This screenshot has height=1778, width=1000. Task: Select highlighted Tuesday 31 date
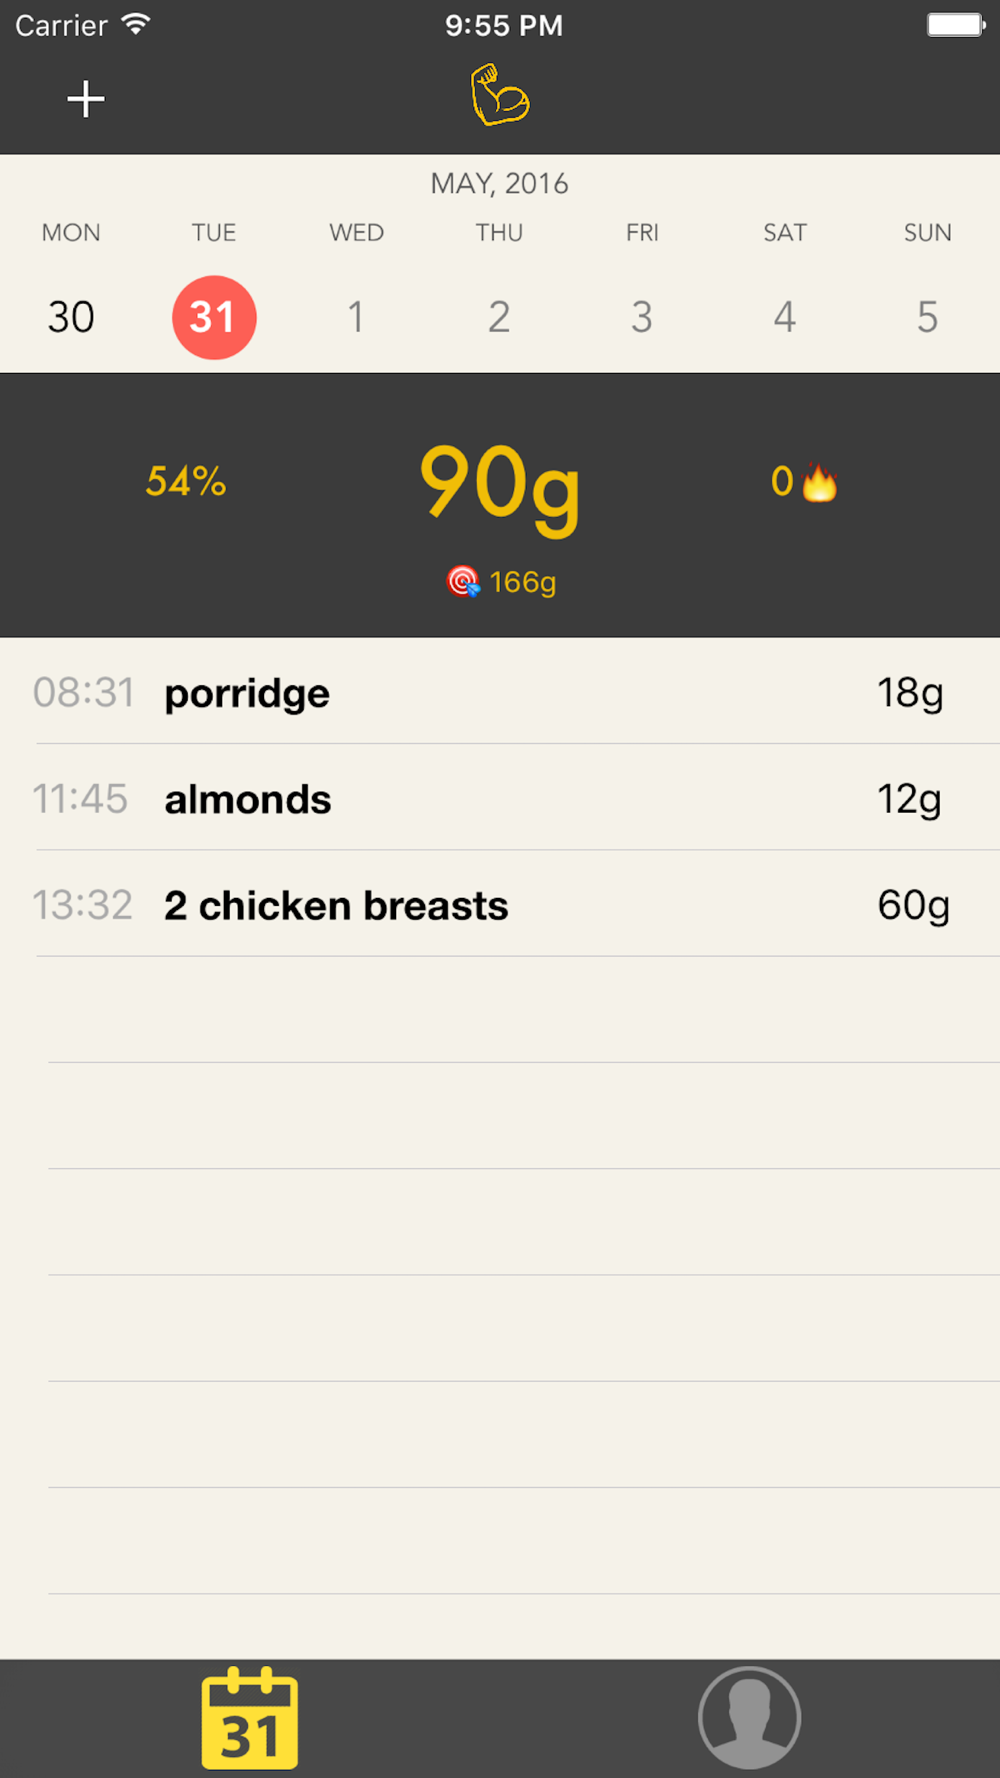214,317
